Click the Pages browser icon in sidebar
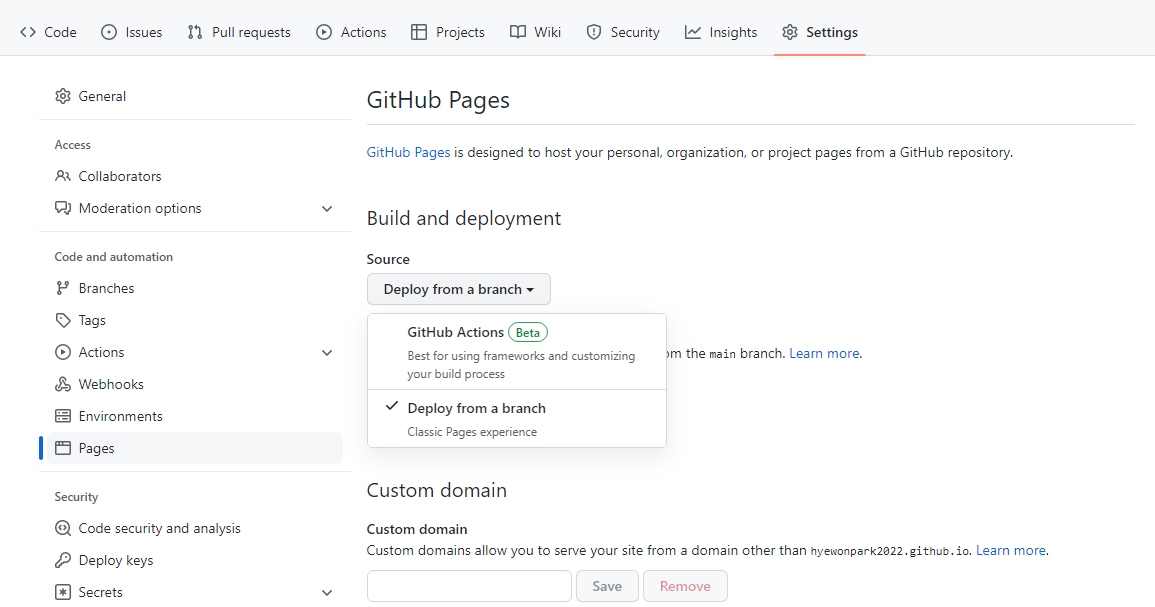Screen dimensions: 1155x607 point(63,448)
